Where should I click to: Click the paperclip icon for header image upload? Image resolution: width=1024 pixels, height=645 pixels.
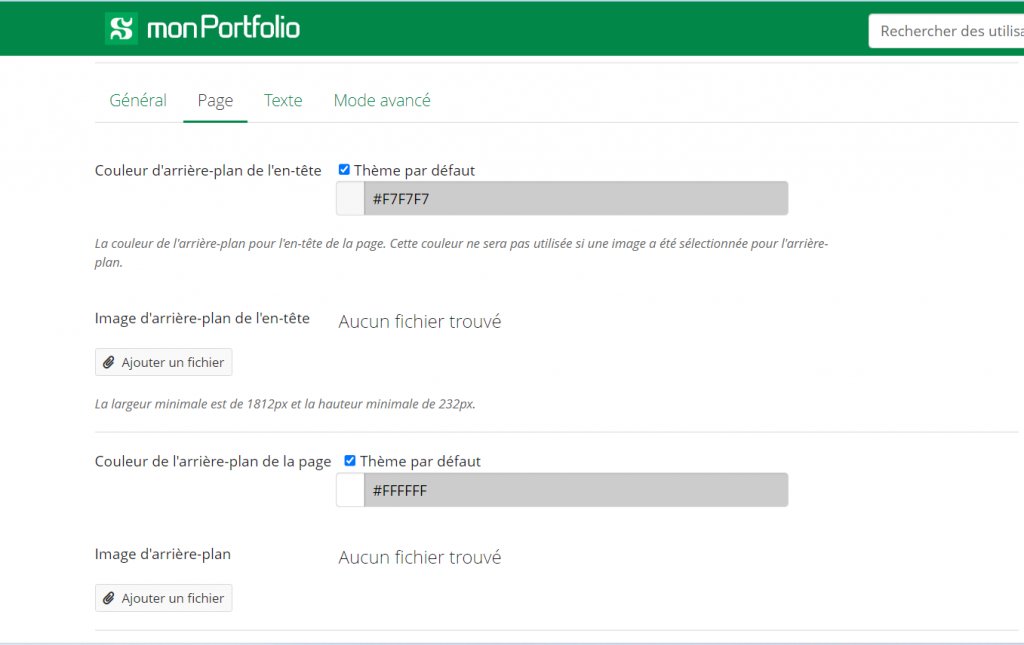(109, 362)
